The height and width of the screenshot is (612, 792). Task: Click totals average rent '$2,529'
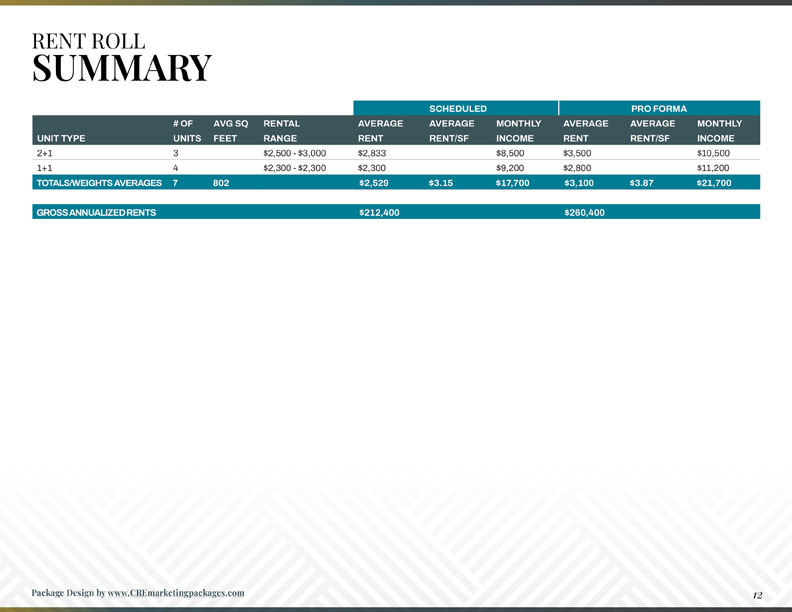(x=374, y=183)
